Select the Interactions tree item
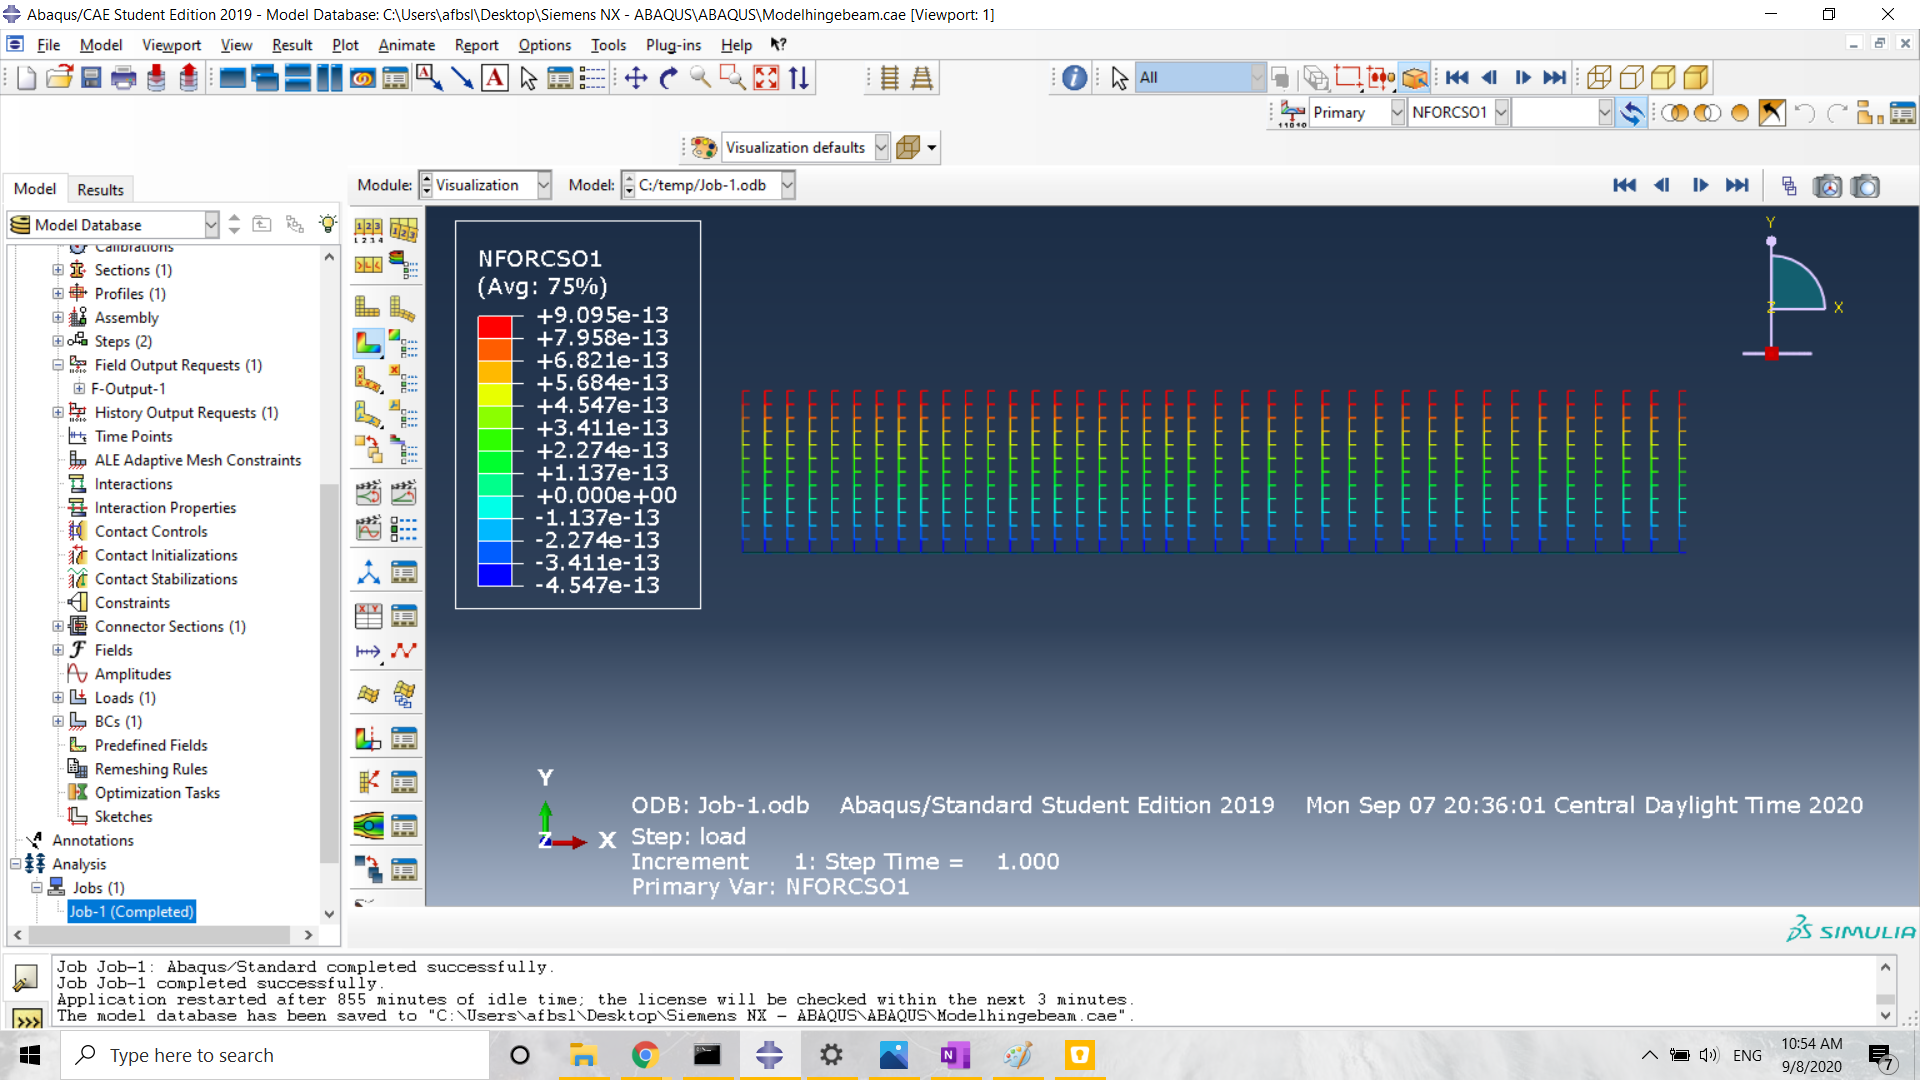This screenshot has width=1920, height=1092. point(133,485)
